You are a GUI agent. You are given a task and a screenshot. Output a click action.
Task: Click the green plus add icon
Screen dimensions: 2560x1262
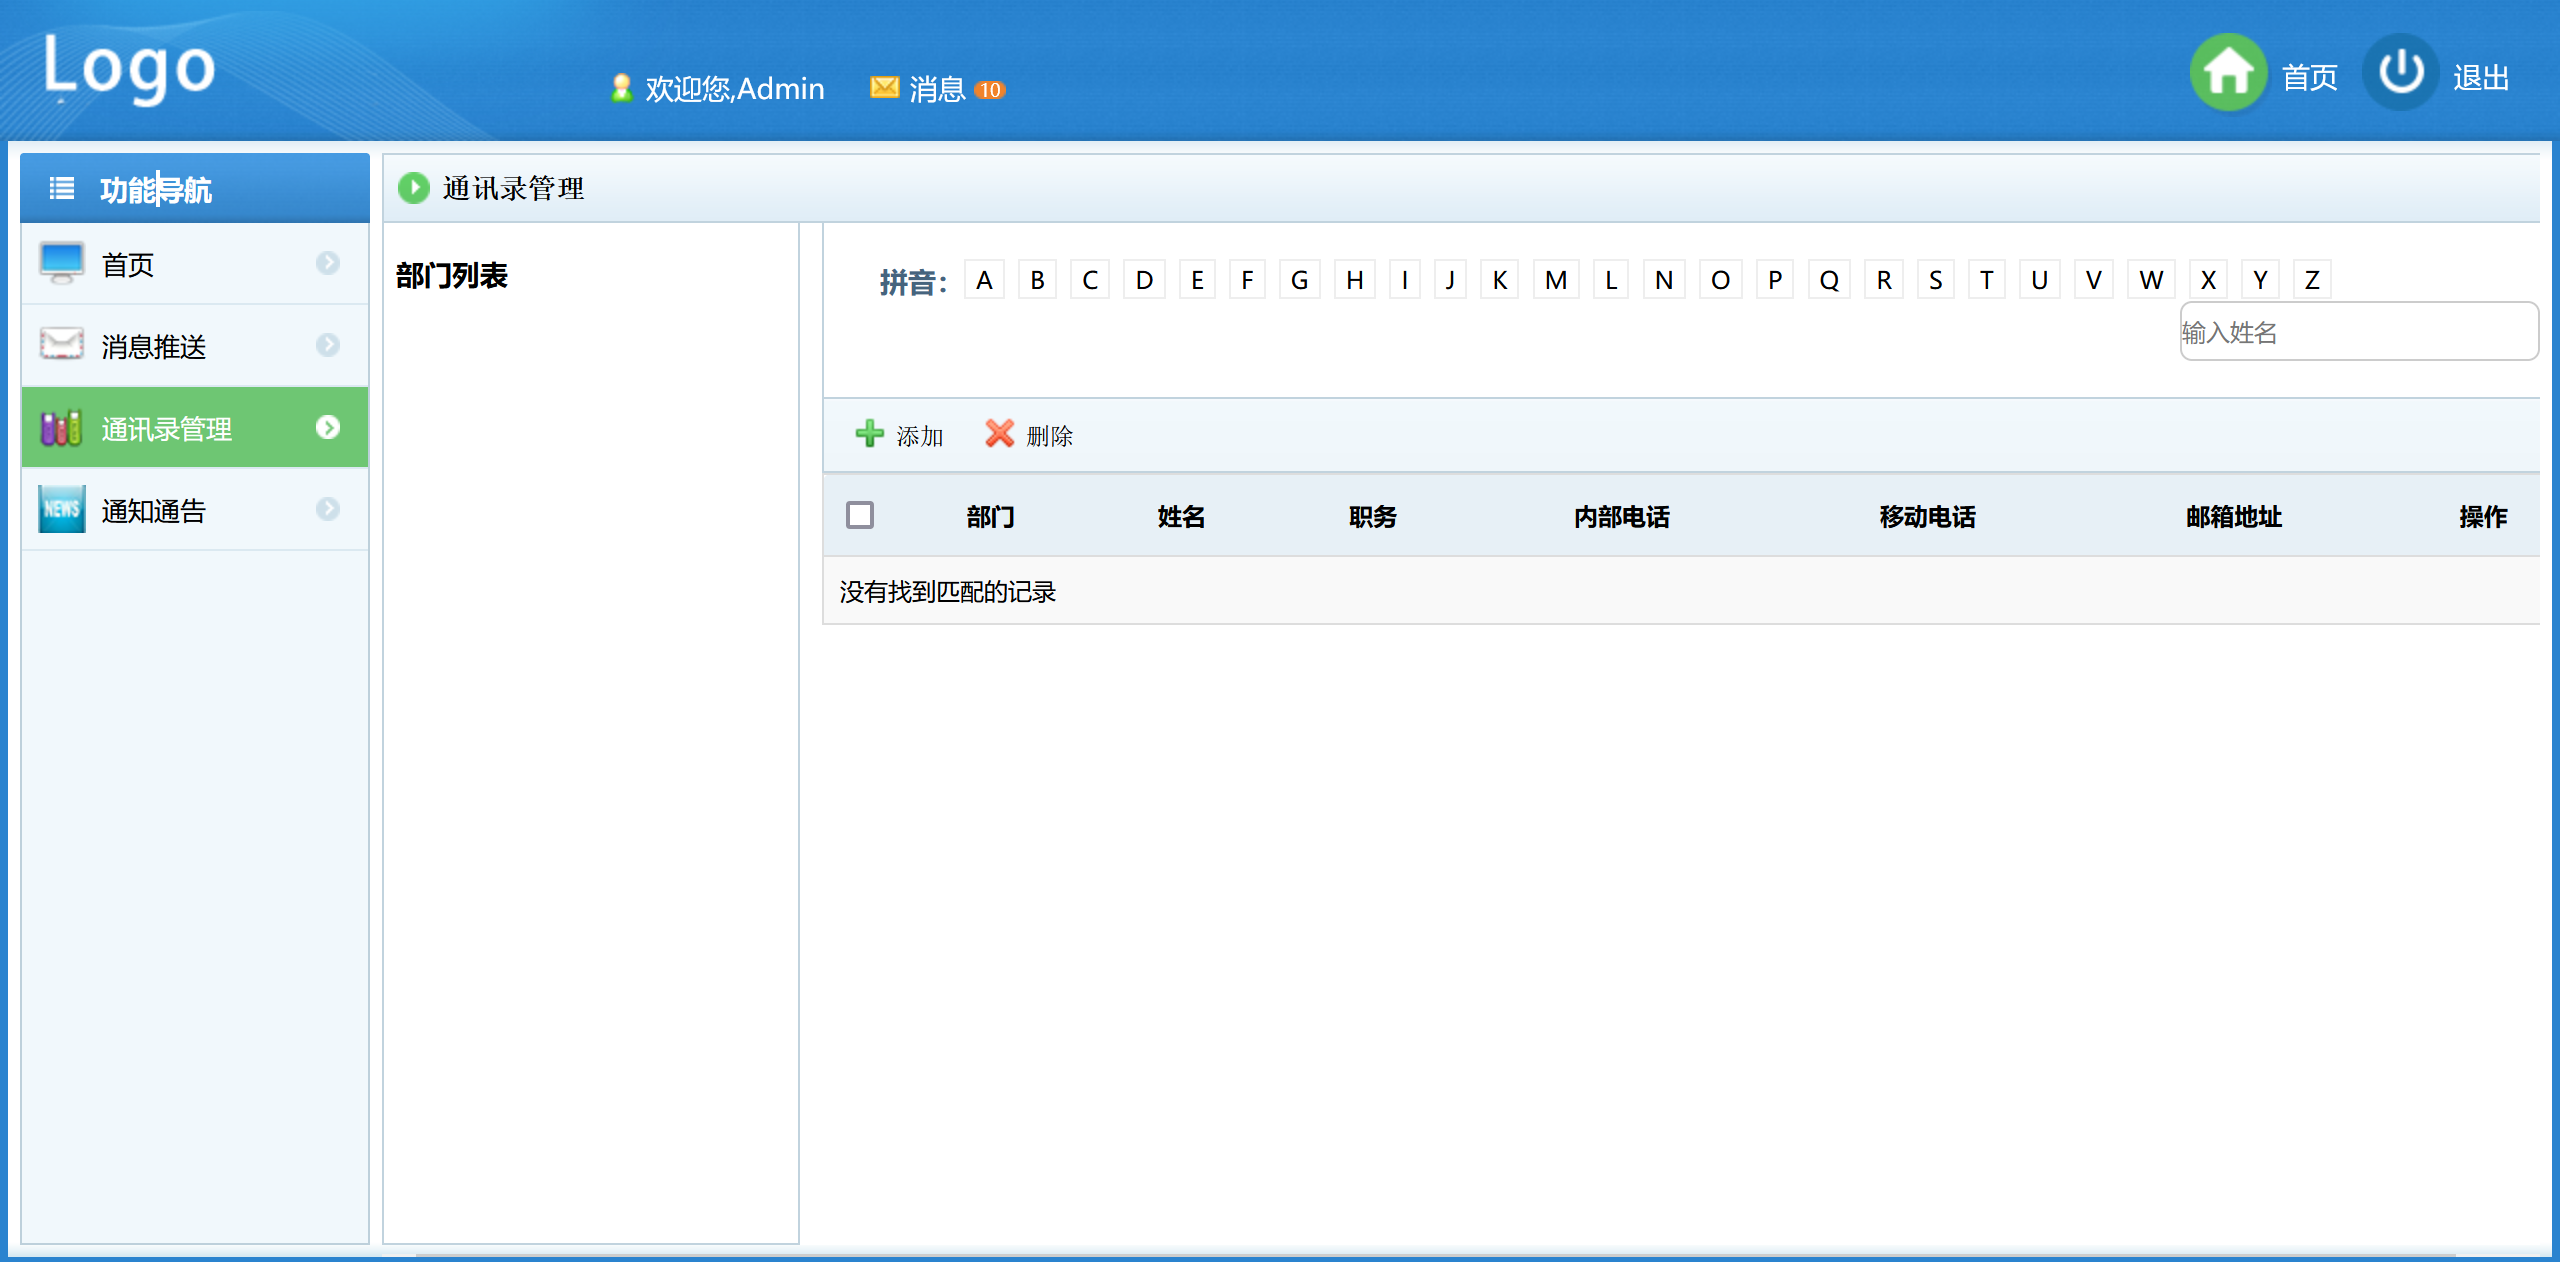tap(869, 434)
